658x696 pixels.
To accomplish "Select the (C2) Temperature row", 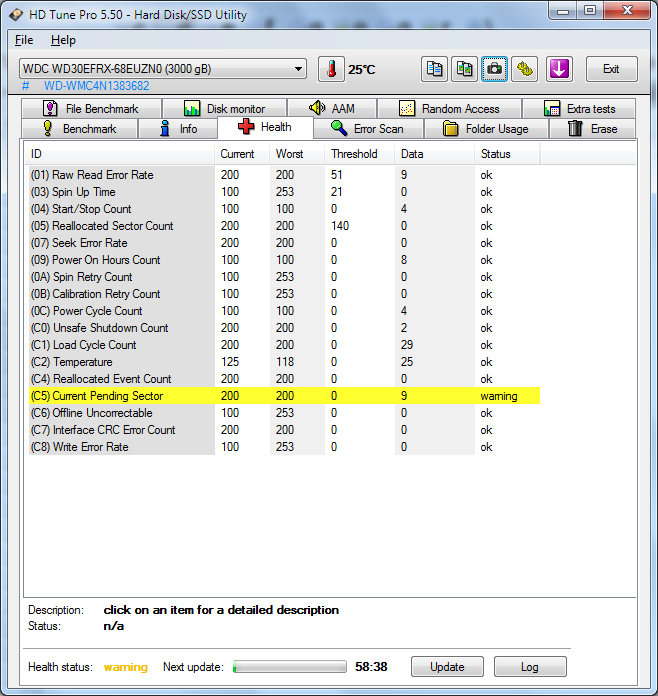I will 285,362.
